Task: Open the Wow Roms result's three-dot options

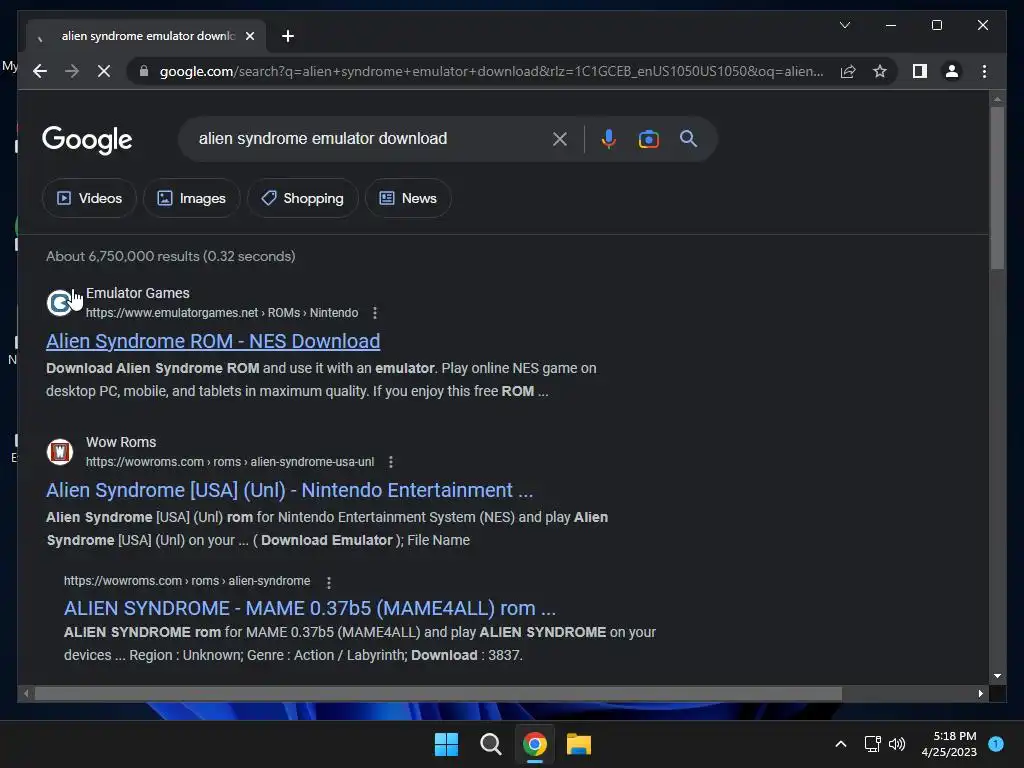Action: point(391,462)
